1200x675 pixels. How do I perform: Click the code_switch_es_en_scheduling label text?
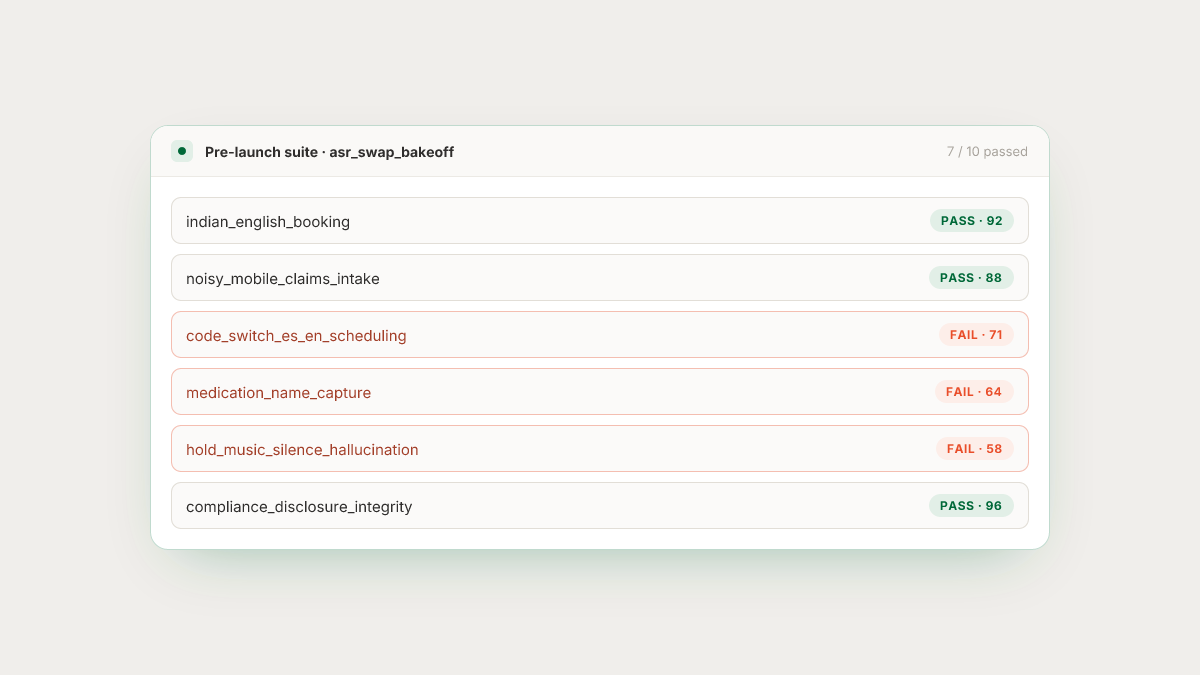tap(296, 336)
